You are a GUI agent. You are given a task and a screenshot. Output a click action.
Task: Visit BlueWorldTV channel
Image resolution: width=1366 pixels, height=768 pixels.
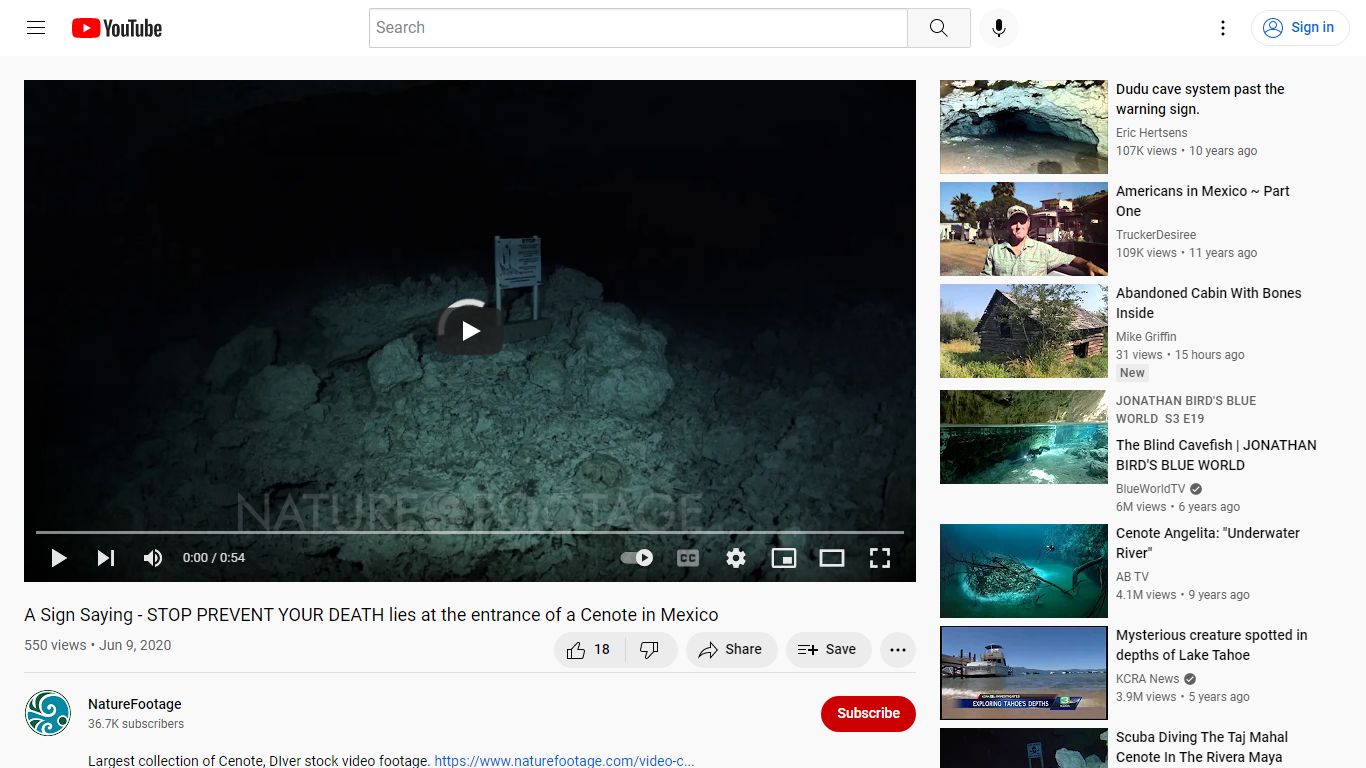1151,489
